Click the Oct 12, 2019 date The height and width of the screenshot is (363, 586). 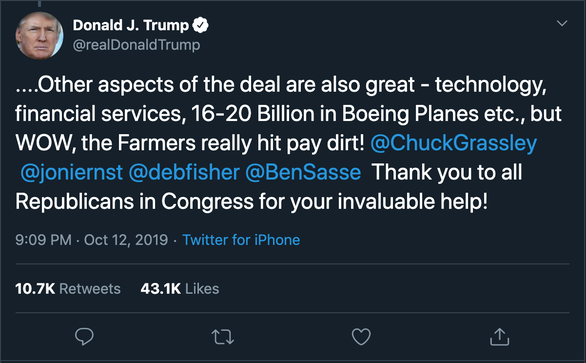pyautogui.click(x=126, y=240)
